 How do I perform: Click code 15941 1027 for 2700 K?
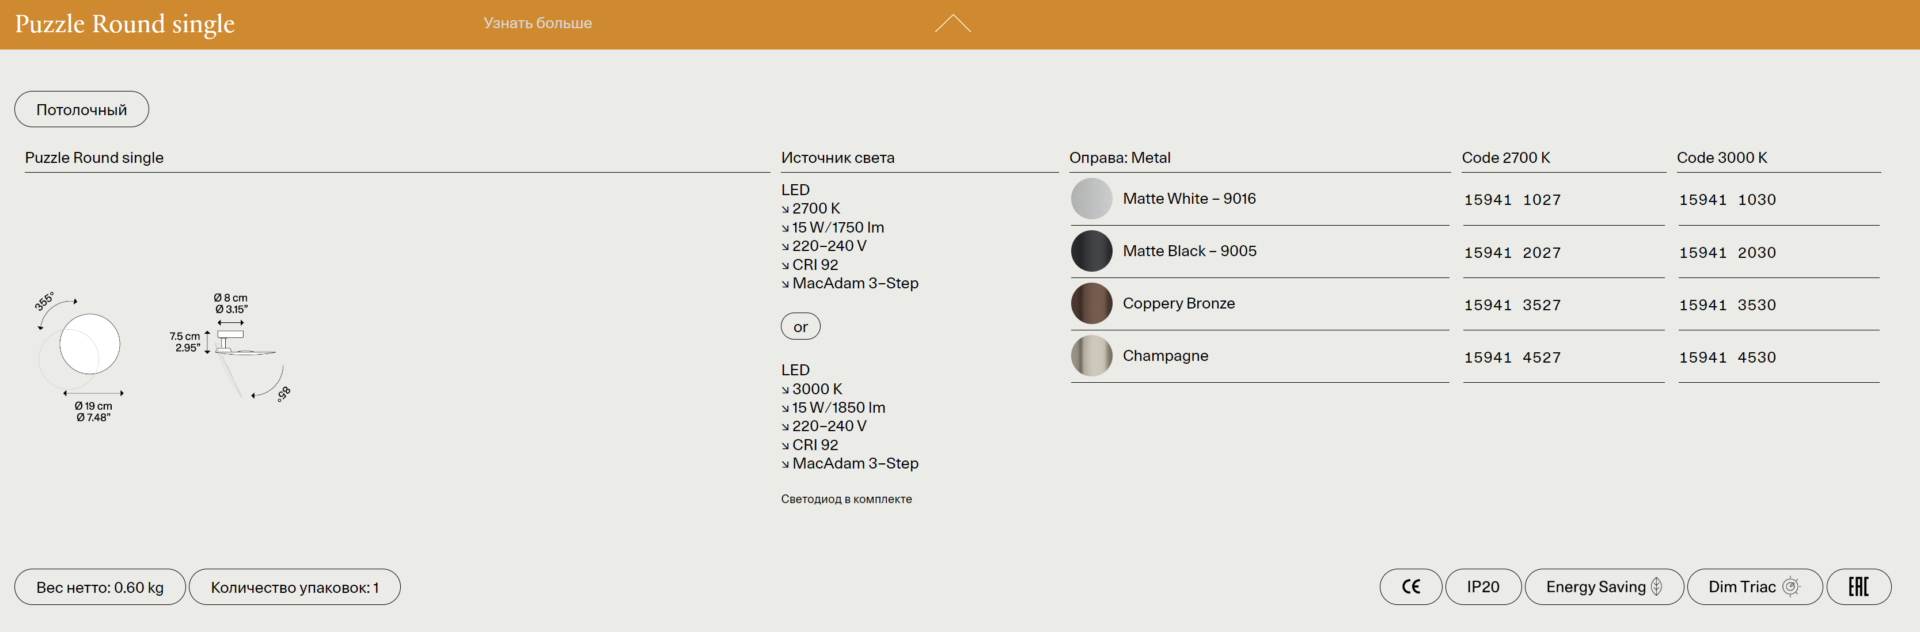pyautogui.click(x=1512, y=200)
